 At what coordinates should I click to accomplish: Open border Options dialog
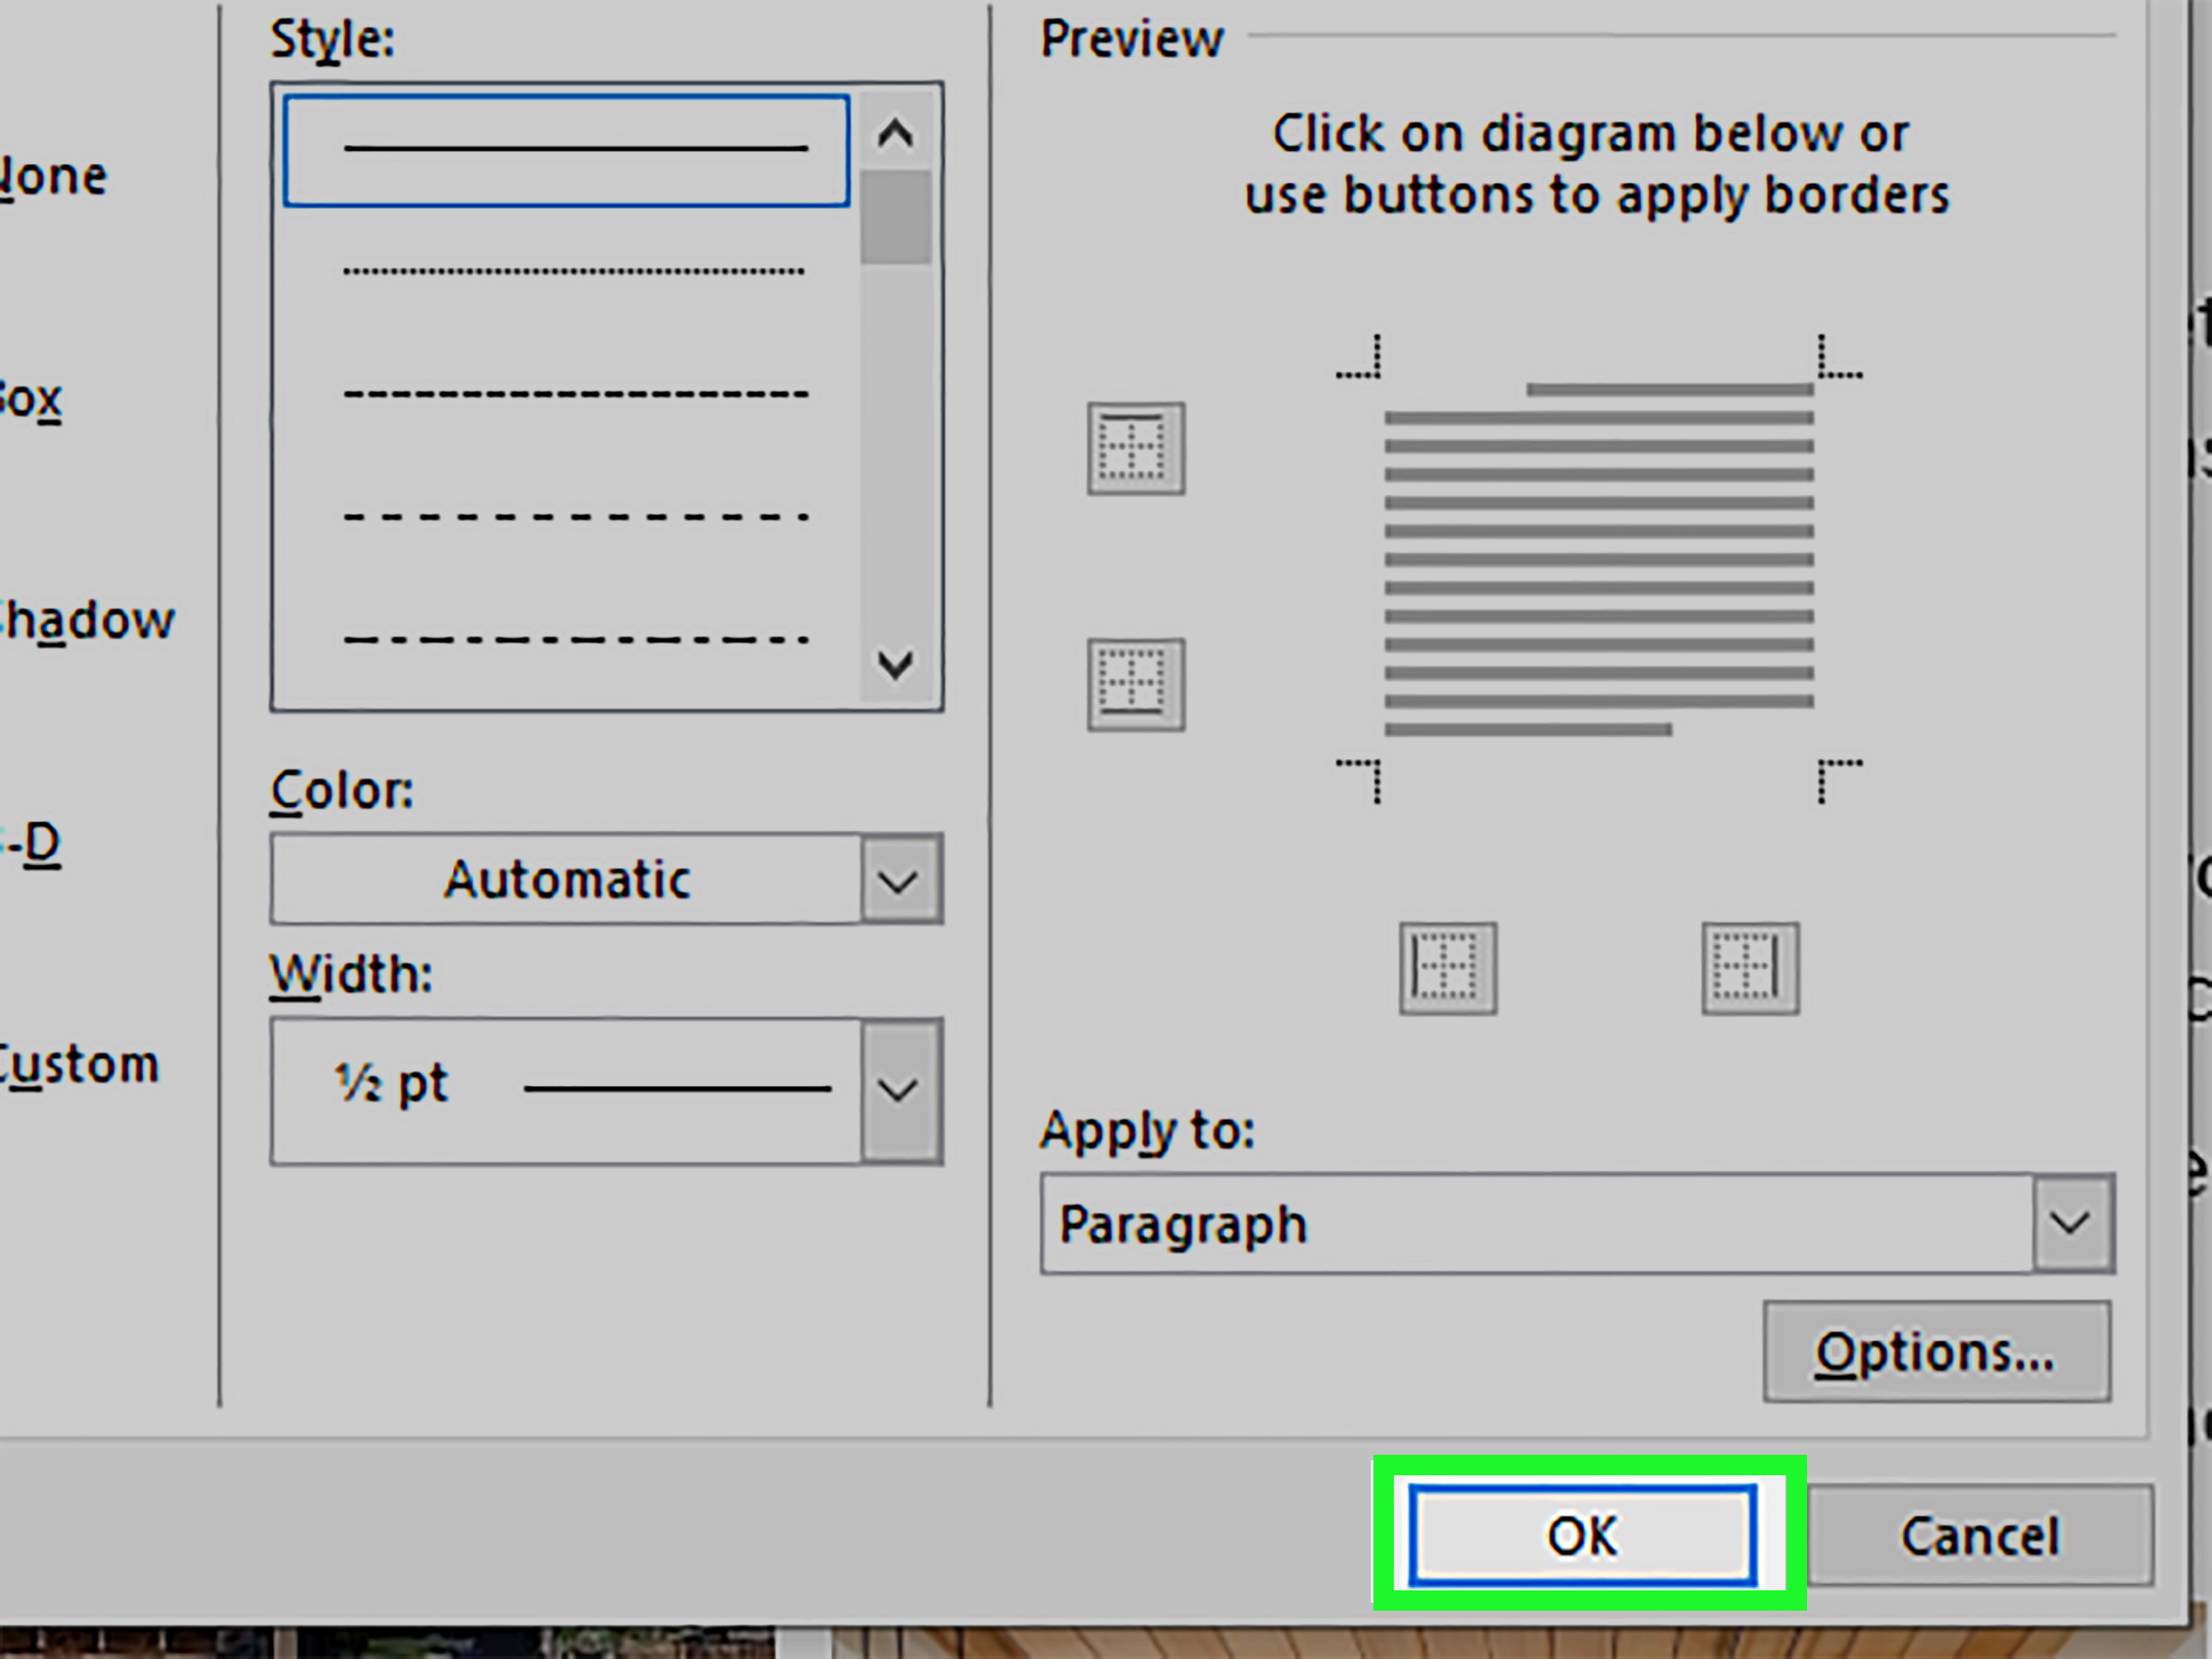click(x=1936, y=1352)
